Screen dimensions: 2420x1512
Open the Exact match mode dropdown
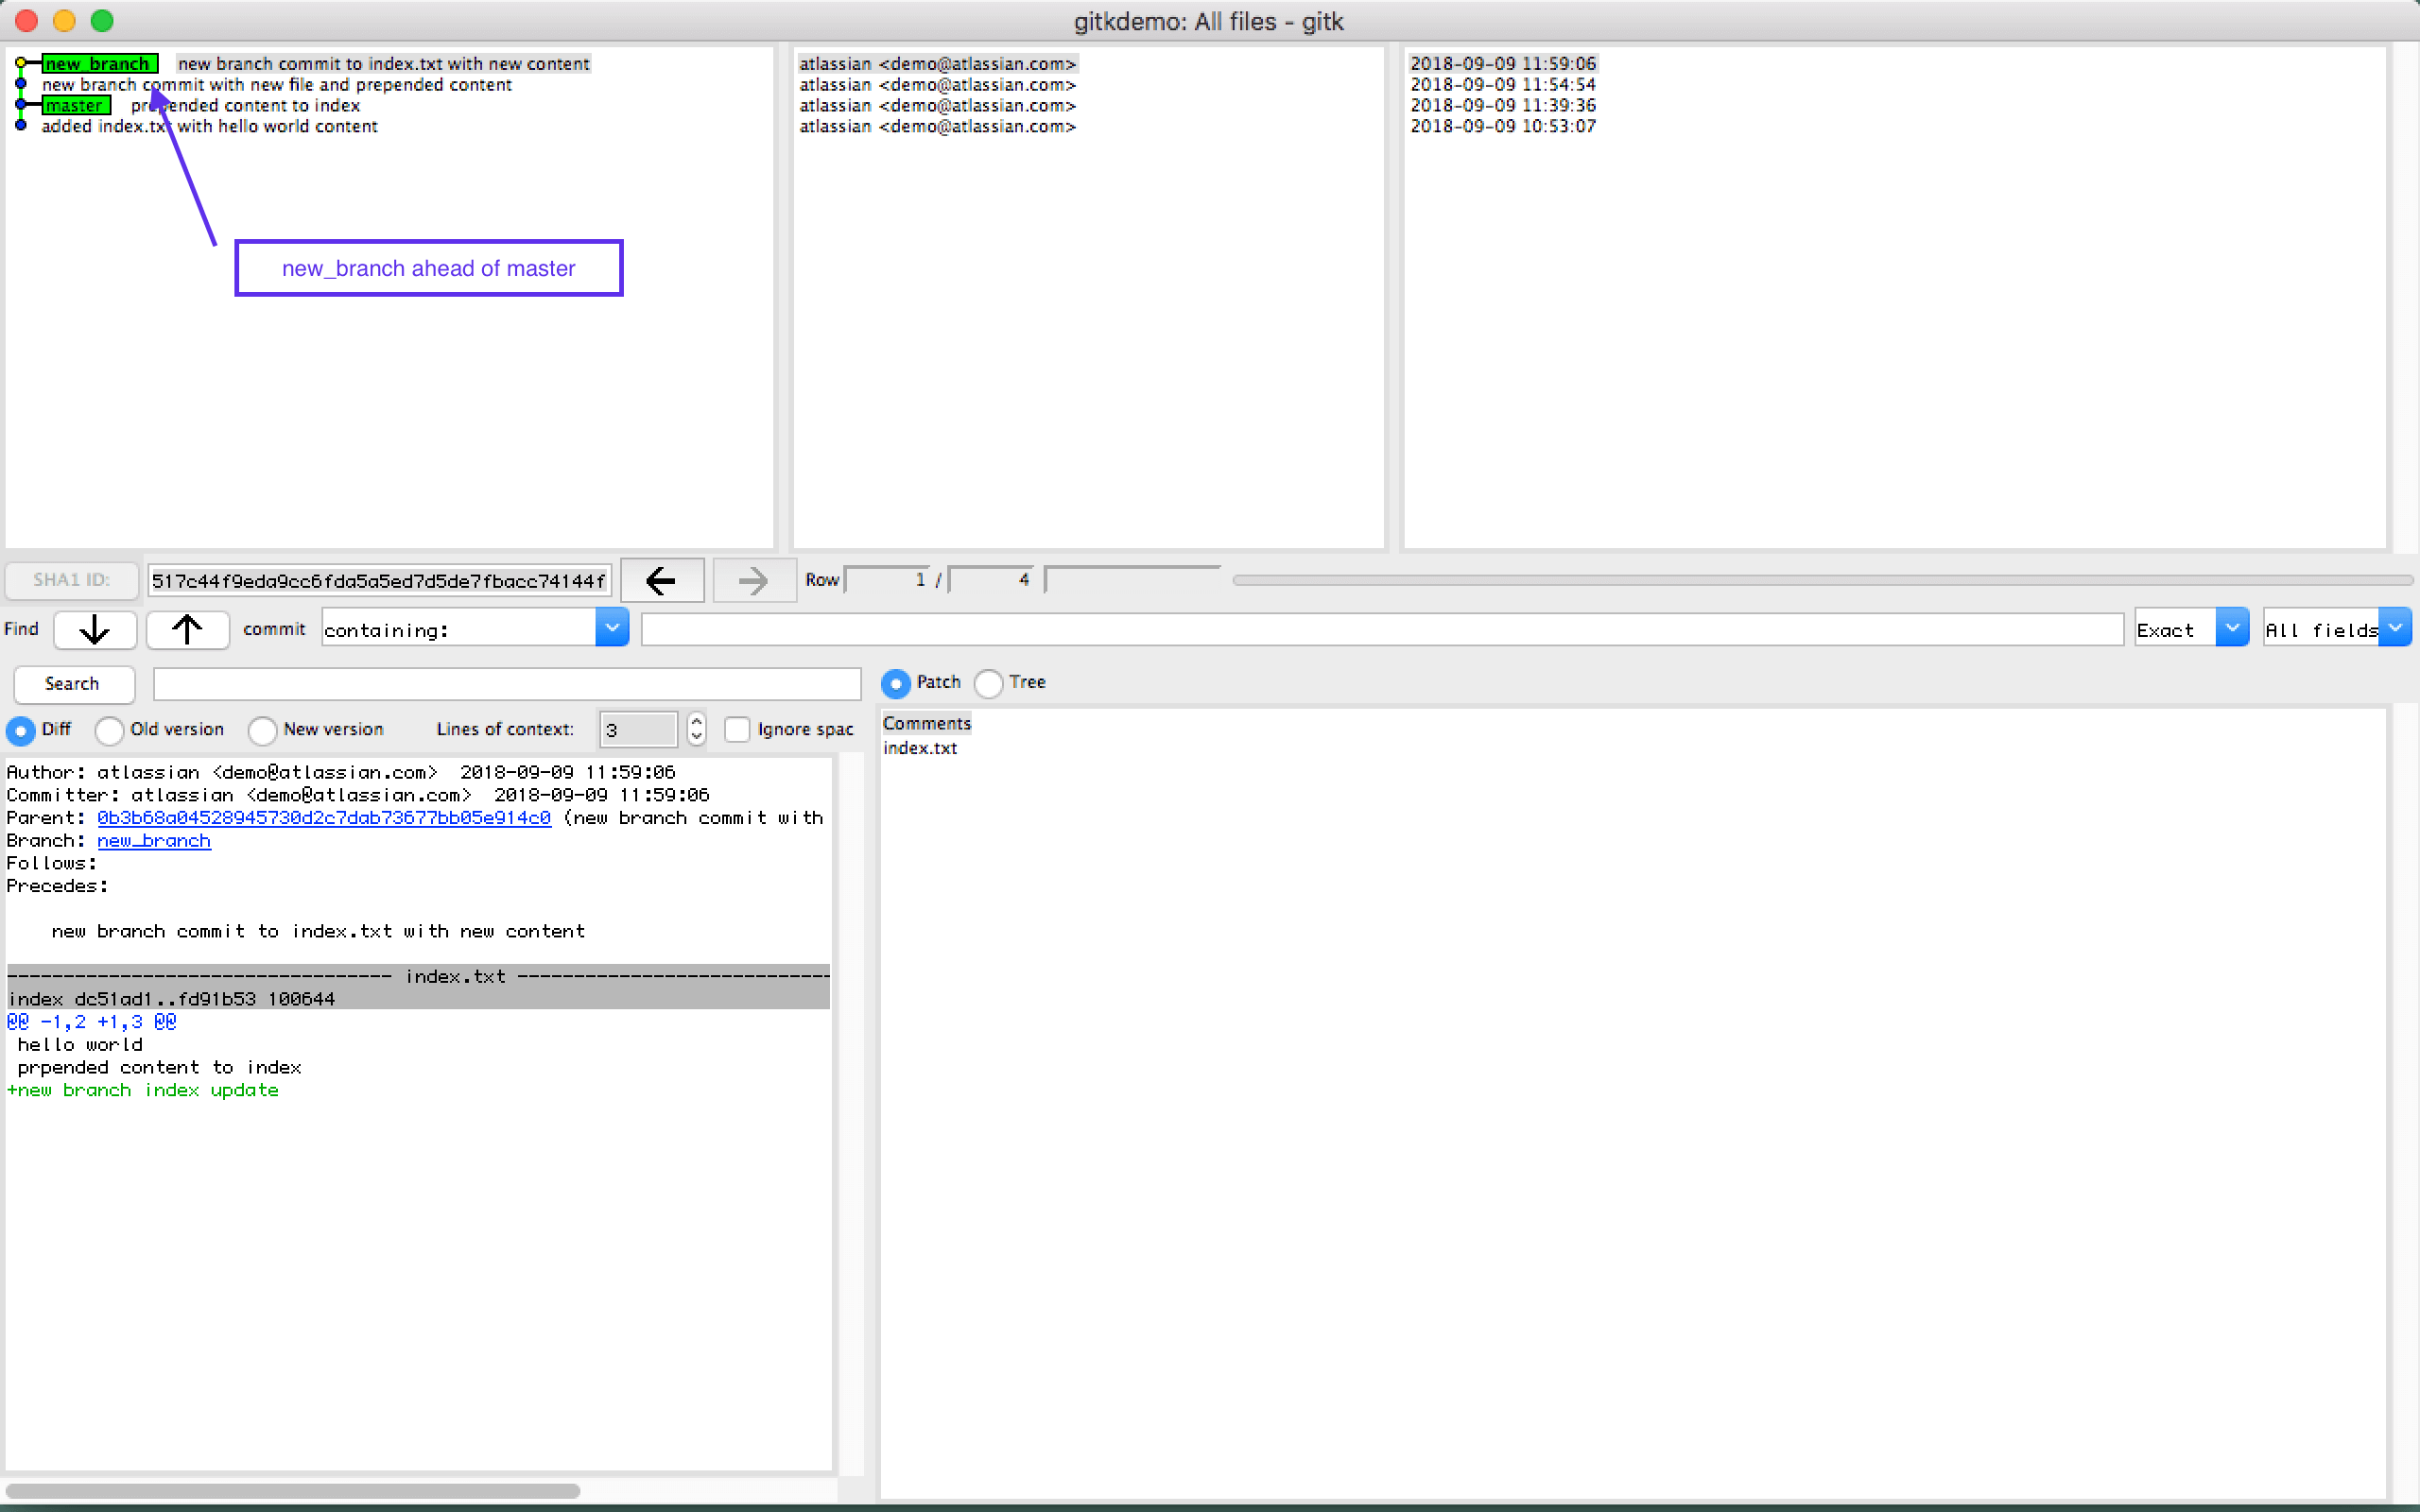pyautogui.click(x=2232, y=628)
